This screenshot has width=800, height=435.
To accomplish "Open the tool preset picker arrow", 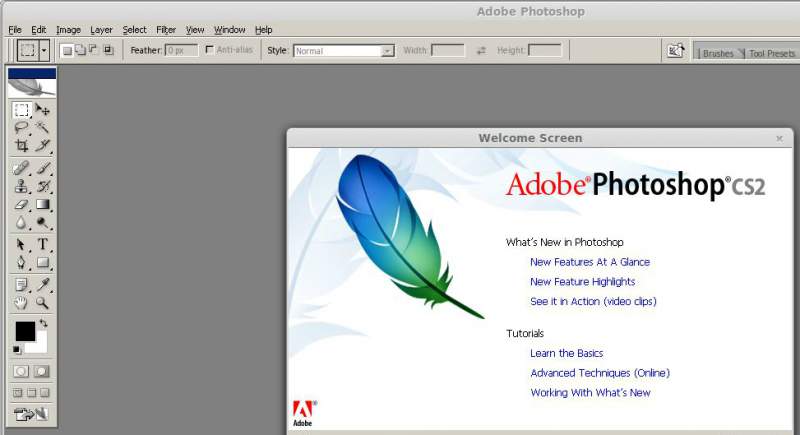I will [x=44, y=50].
